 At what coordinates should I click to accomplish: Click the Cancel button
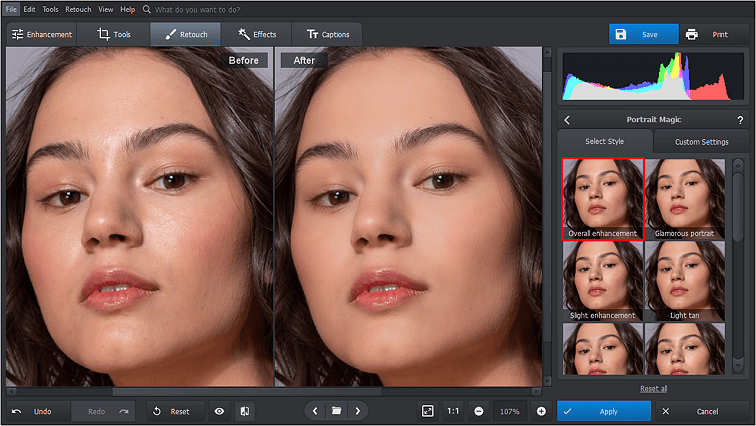point(701,411)
